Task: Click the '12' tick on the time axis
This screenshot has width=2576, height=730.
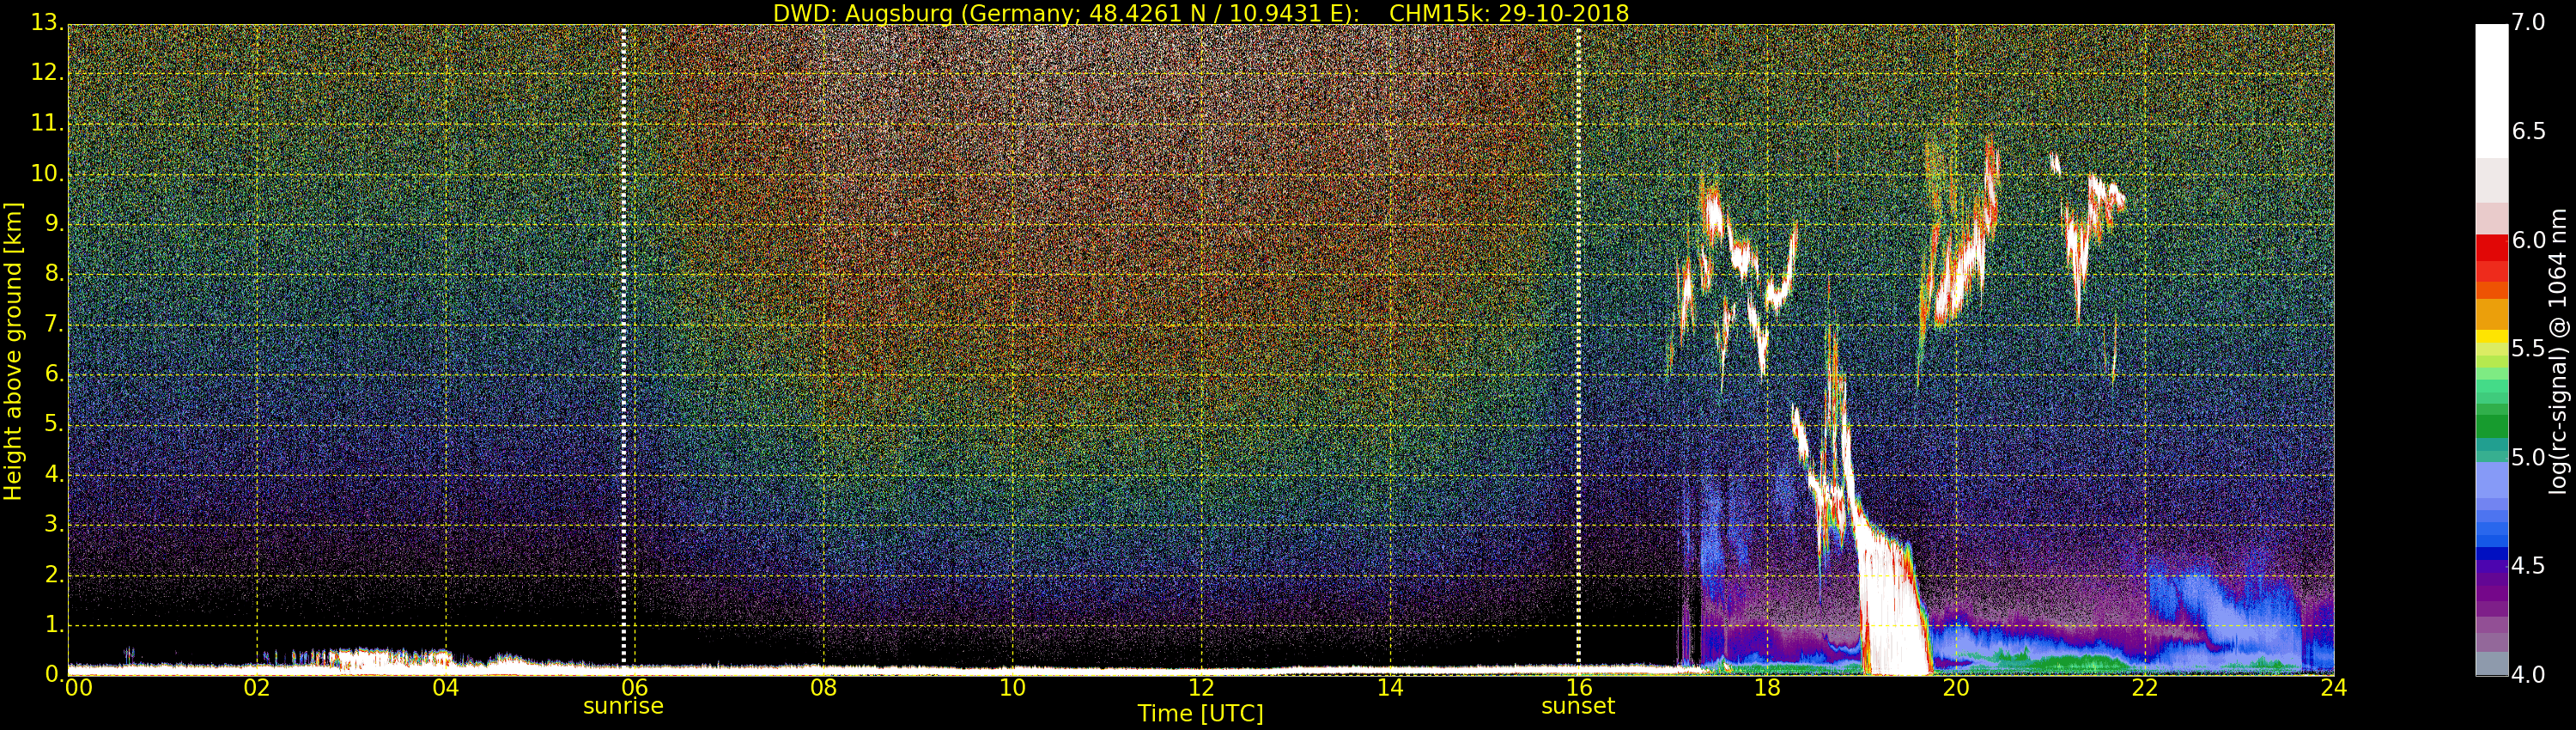Action: pyautogui.click(x=1201, y=688)
